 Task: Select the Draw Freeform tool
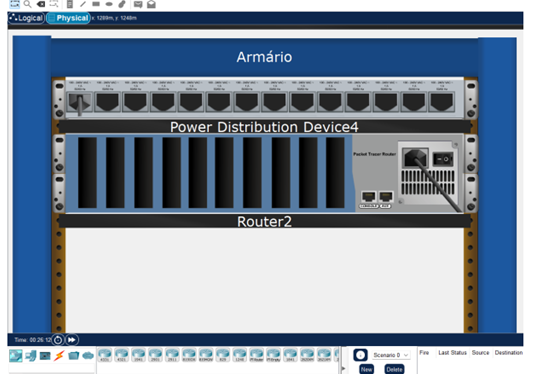122,4
